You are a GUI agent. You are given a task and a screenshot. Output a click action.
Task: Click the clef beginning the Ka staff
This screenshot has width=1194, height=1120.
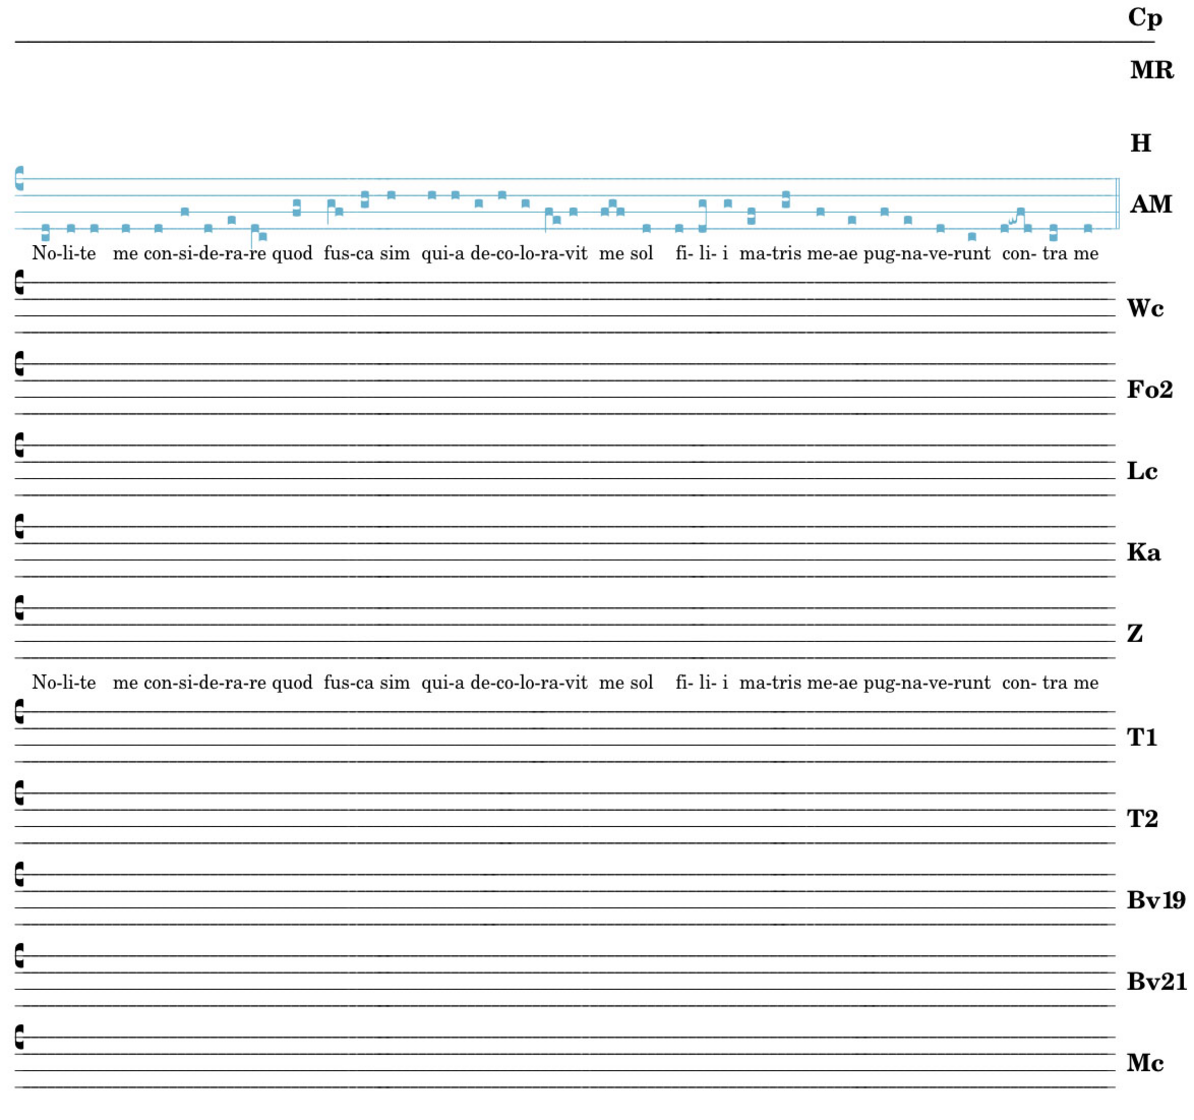(x=19, y=527)
